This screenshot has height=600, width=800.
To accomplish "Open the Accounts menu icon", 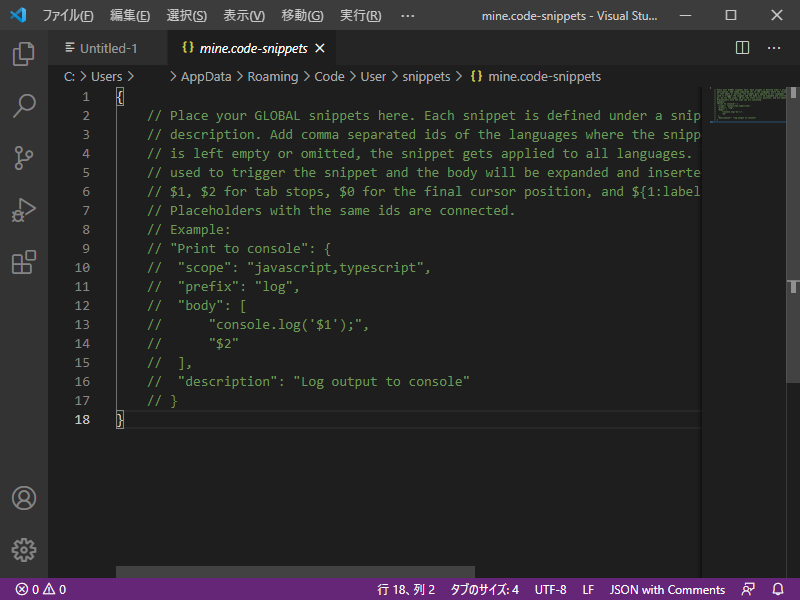I will (23, 498).
